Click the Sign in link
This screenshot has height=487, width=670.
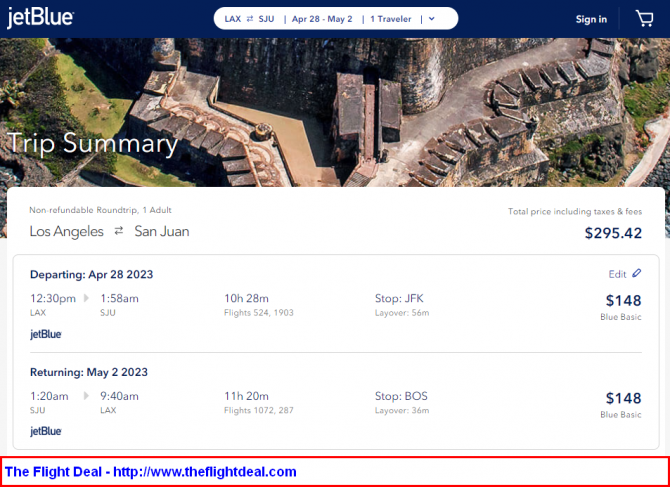[x=591, y=19]
